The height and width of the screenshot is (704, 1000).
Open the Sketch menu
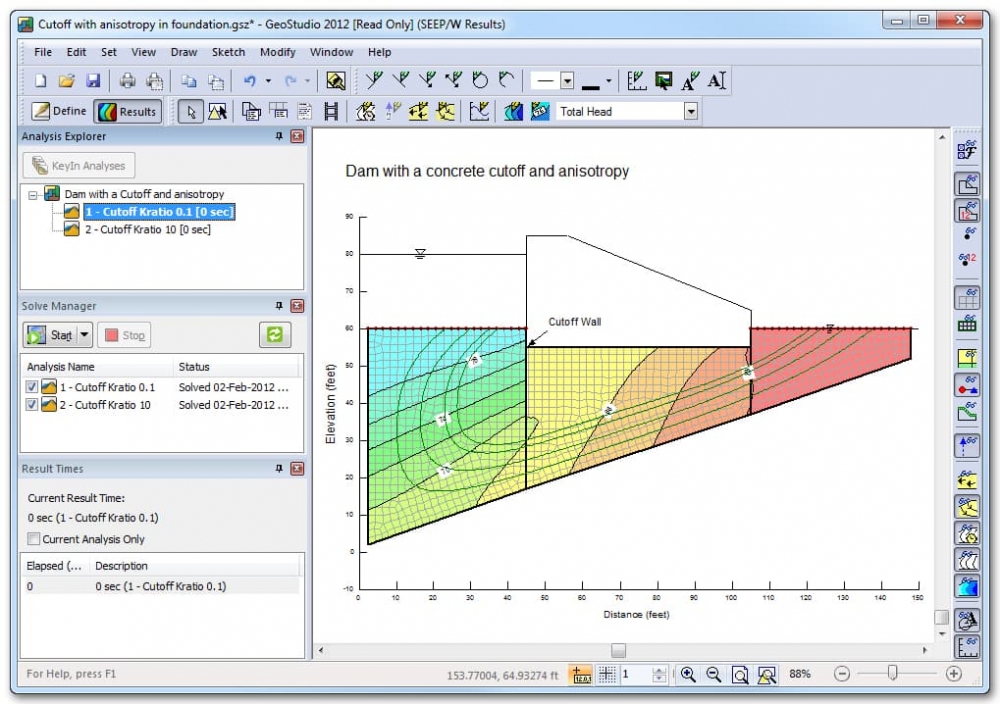228,52
